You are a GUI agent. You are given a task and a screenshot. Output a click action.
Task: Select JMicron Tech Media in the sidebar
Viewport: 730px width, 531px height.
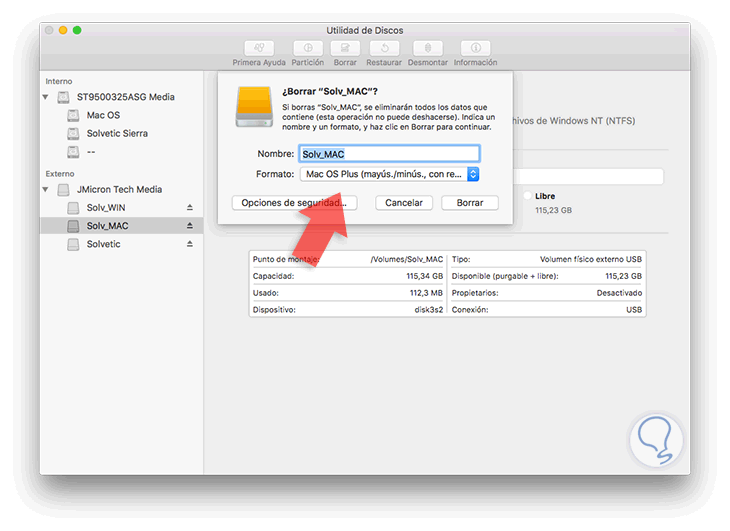pyautogui.click(x=120, y=189)
